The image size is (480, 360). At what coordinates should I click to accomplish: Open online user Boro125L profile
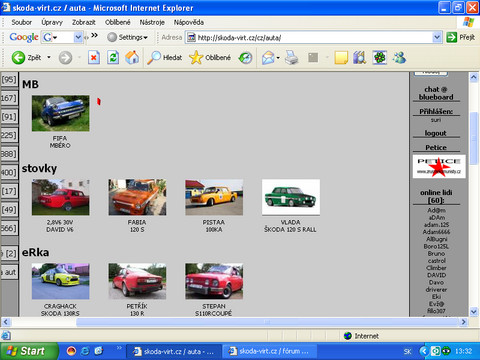click(436, 246)
